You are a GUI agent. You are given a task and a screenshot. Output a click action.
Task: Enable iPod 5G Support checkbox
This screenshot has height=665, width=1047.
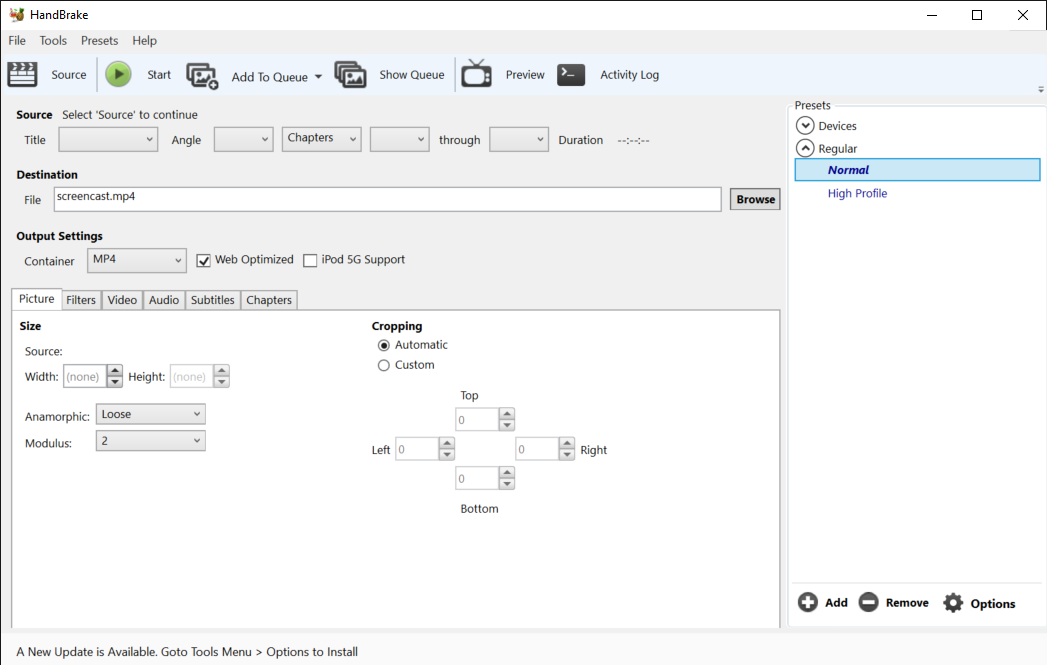[310, 260]
